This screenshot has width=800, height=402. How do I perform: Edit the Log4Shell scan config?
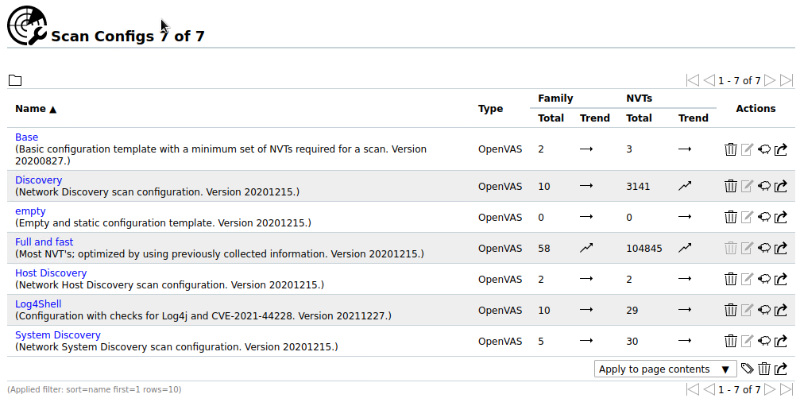747,310
